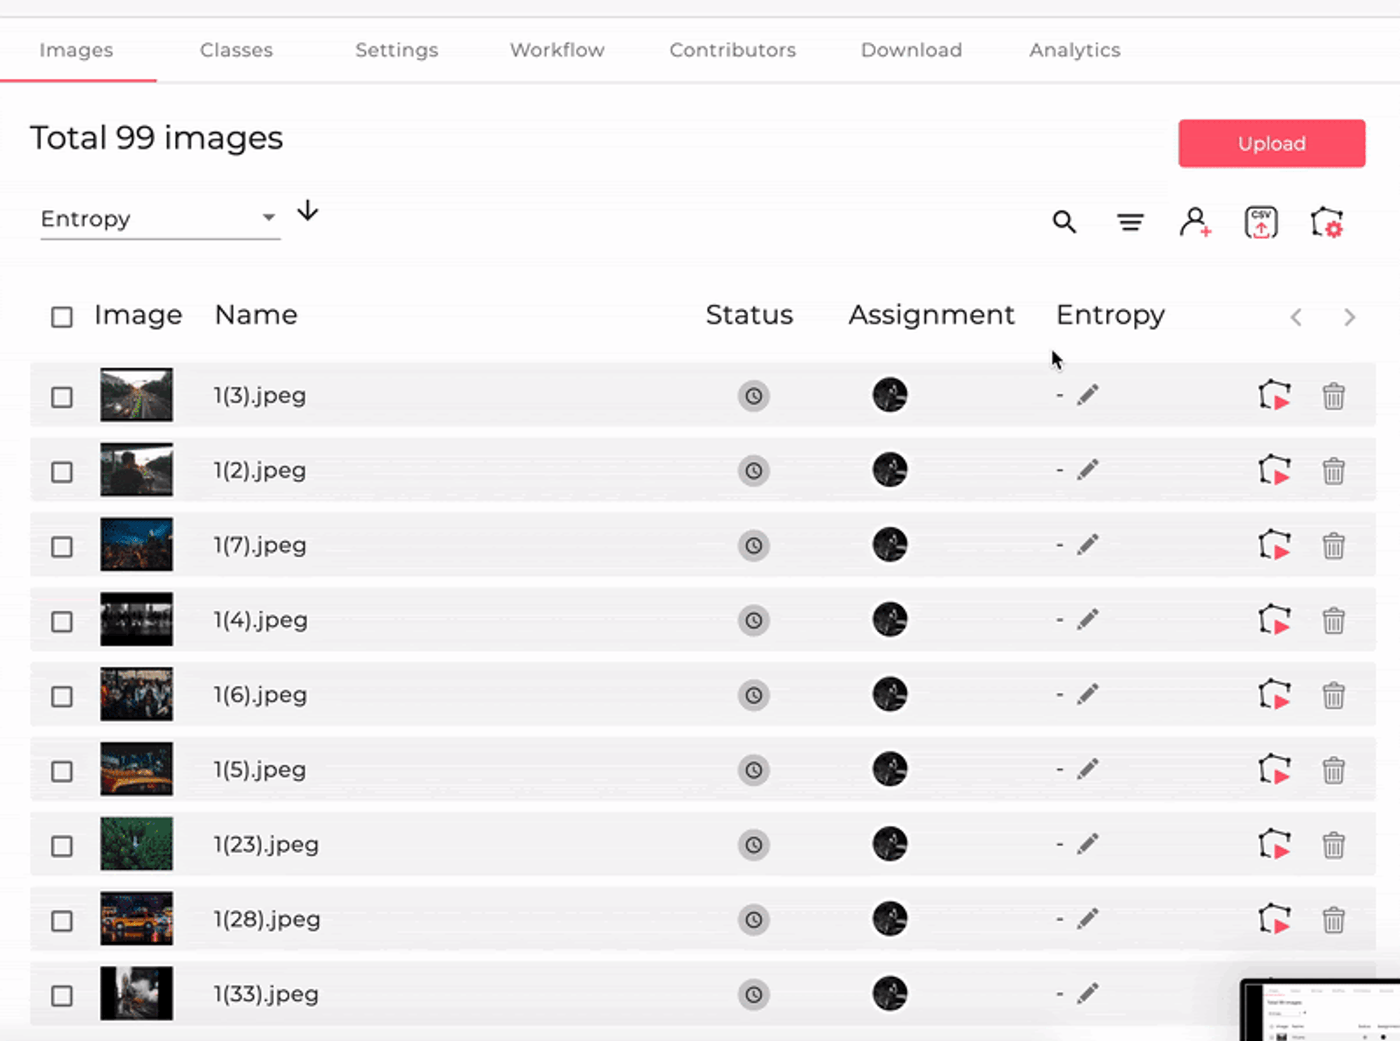Screen dimensions: 1400x1041
Task: Open the Analytics tab
Action: pyautogui.click(x=1075, y=50)
